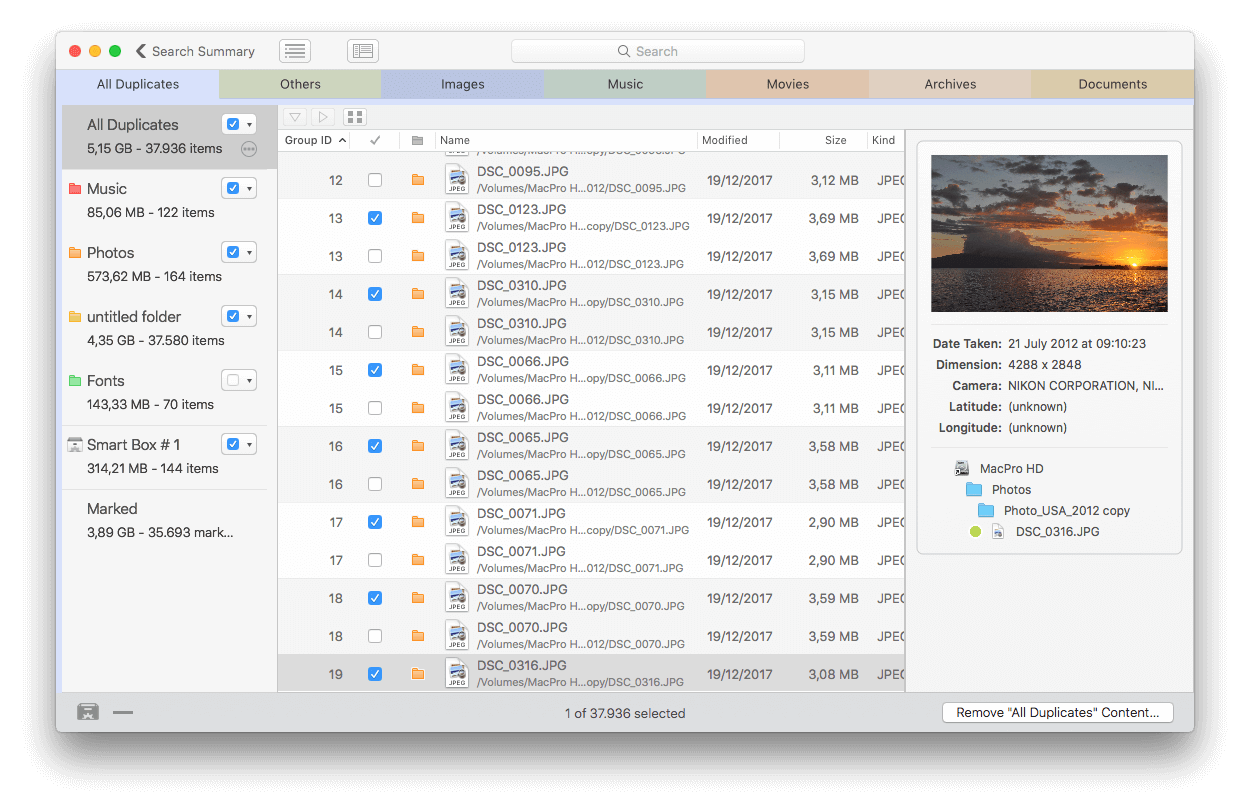Click inside the Search field
This screenshot has height=812, width=1250.
tap(658, 50)
